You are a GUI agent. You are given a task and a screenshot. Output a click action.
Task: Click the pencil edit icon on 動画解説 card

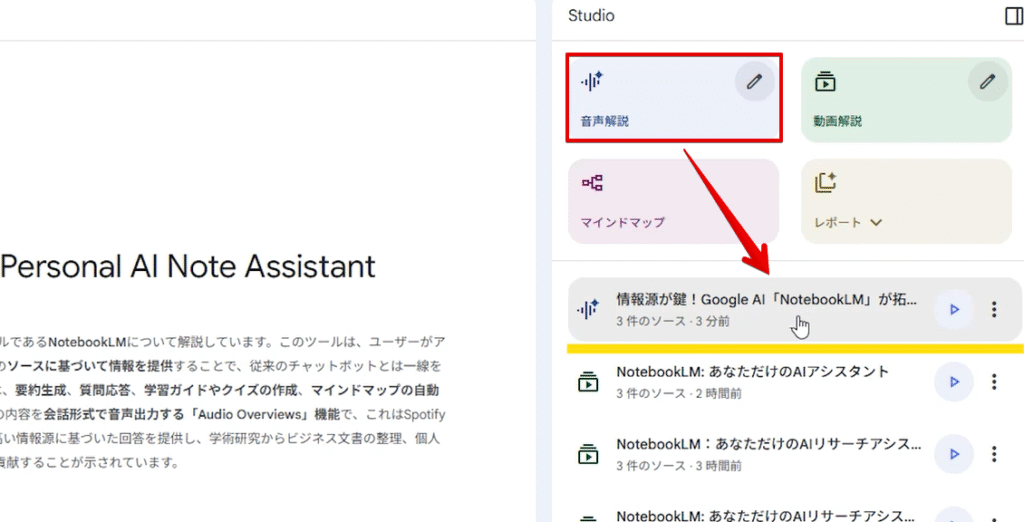(987, 82)
